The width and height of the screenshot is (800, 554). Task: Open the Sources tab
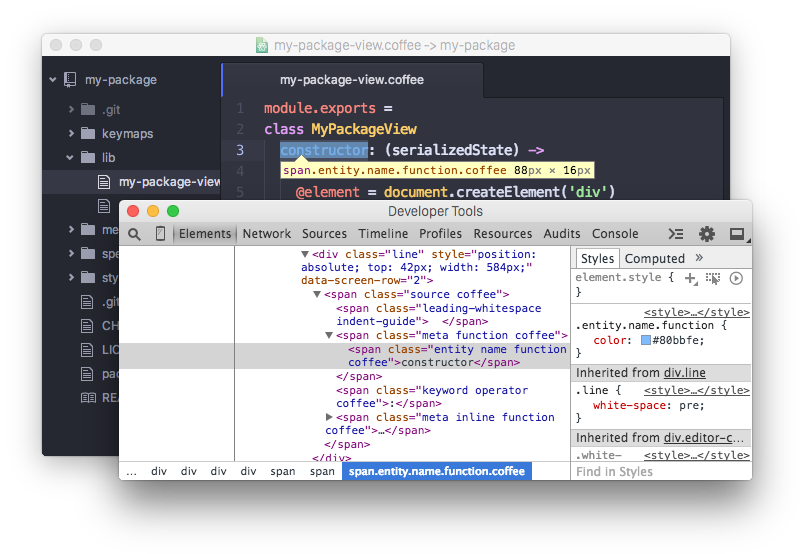click(324, 234)
